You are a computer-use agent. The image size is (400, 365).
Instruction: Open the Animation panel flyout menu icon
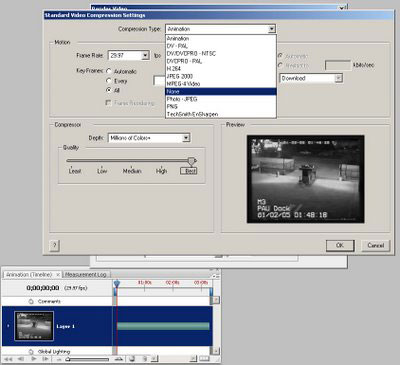click(x=217, y=275)
